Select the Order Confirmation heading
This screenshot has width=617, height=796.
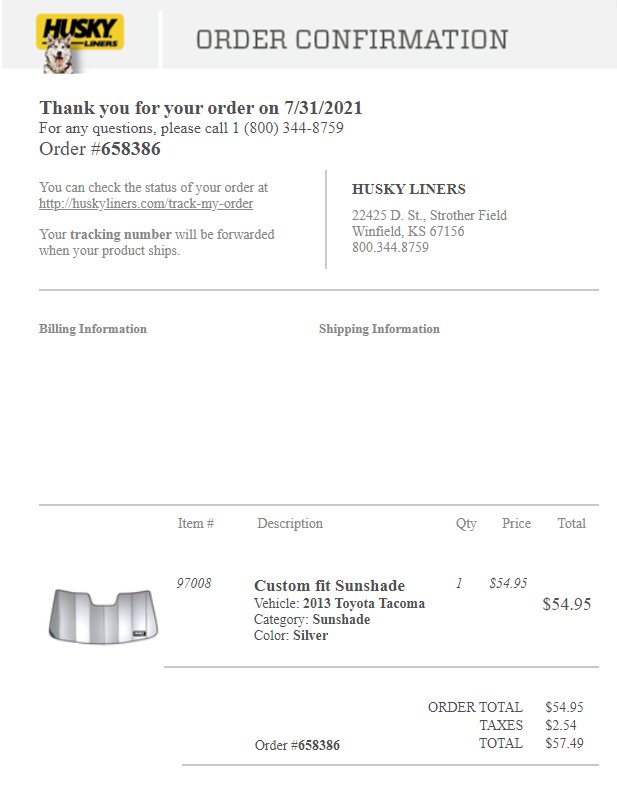click(x=352, y=40)
